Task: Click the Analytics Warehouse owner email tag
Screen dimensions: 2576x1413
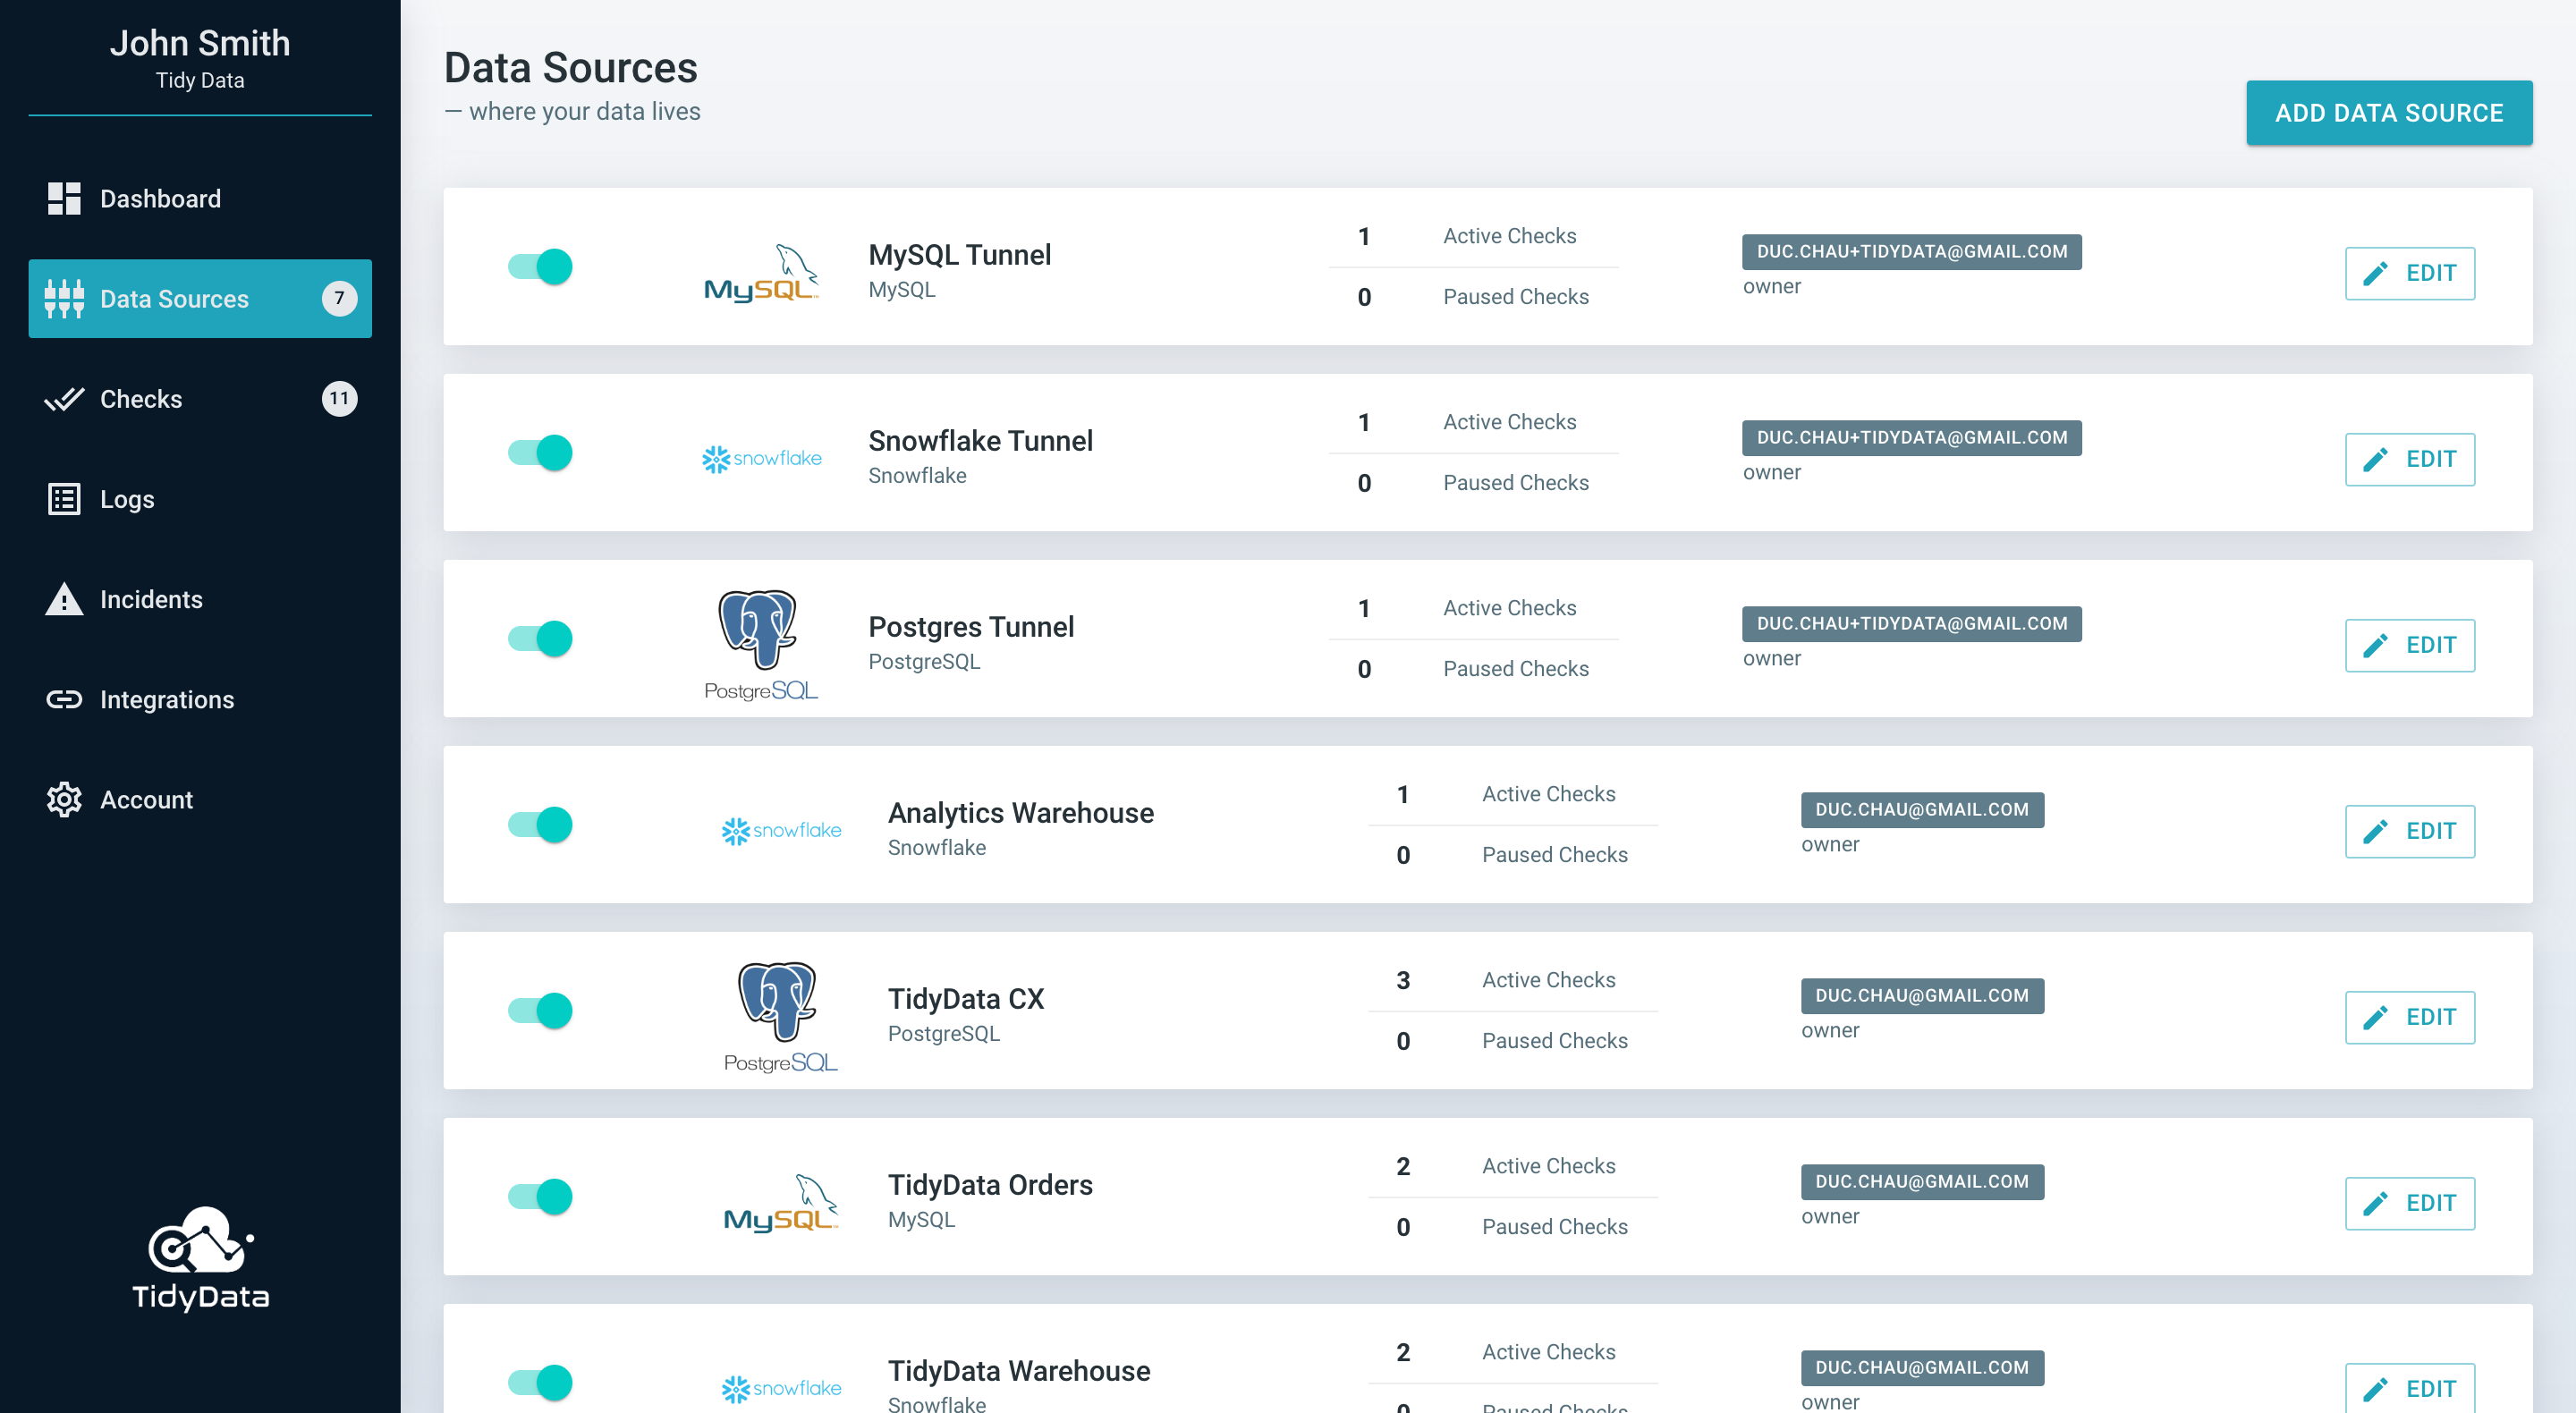Action: 1922,809
